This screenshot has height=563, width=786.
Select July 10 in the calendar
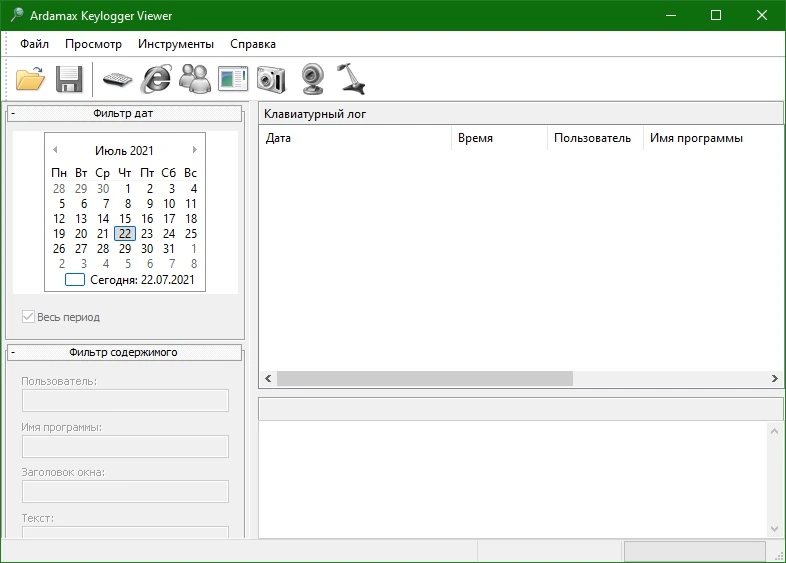click(x=169, y=204)
